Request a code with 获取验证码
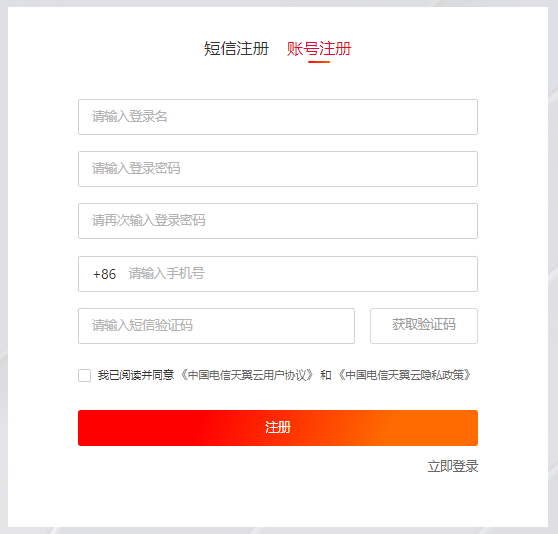The width and height of the screenshot is (558, 534). click(x=424, y=326)
